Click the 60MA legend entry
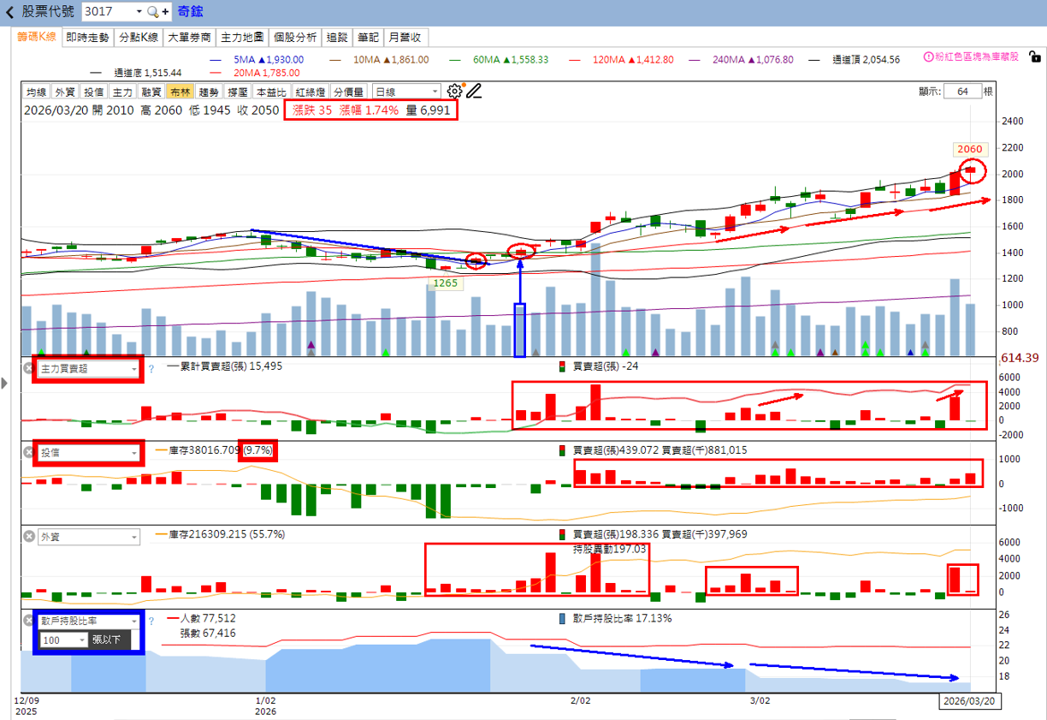 (499, 59)
